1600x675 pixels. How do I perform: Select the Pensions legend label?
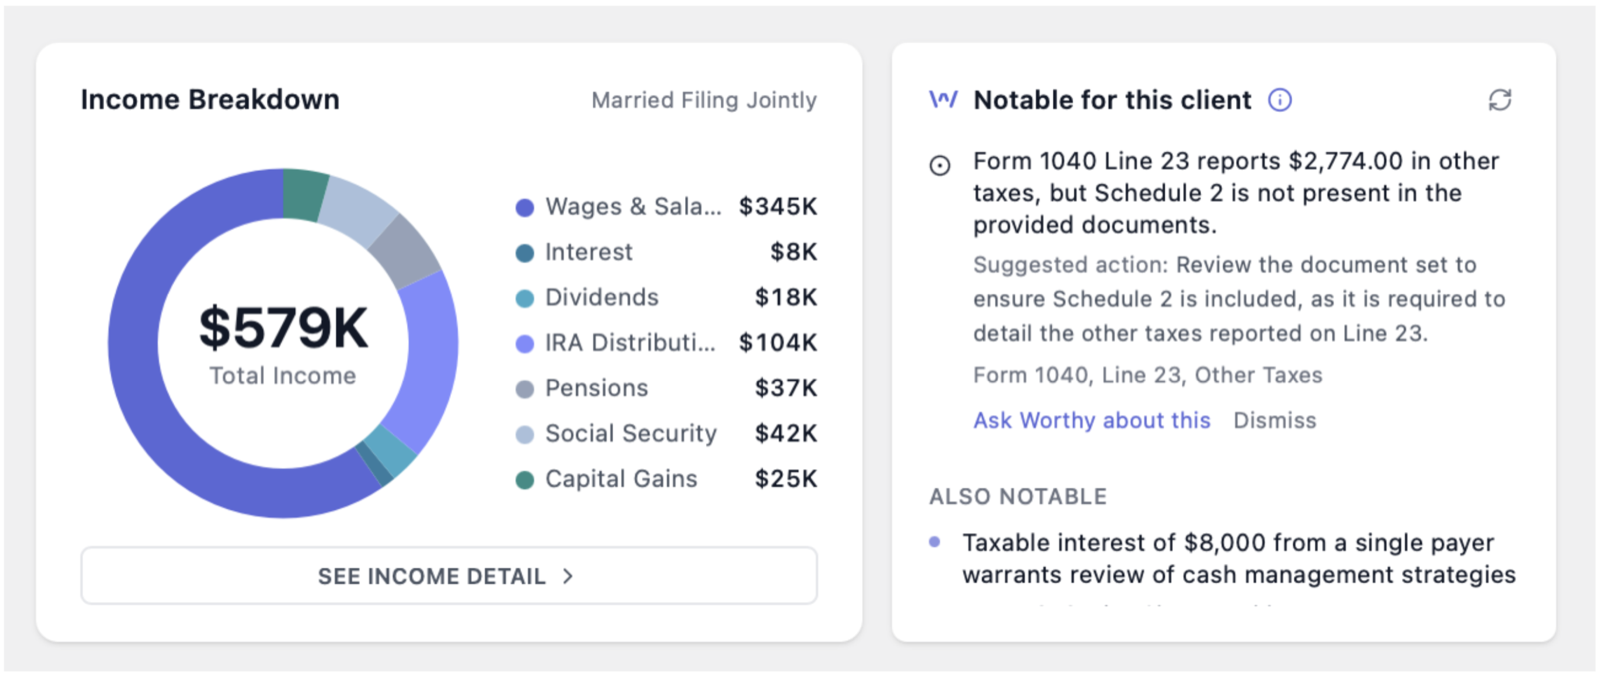click(597, 388)
